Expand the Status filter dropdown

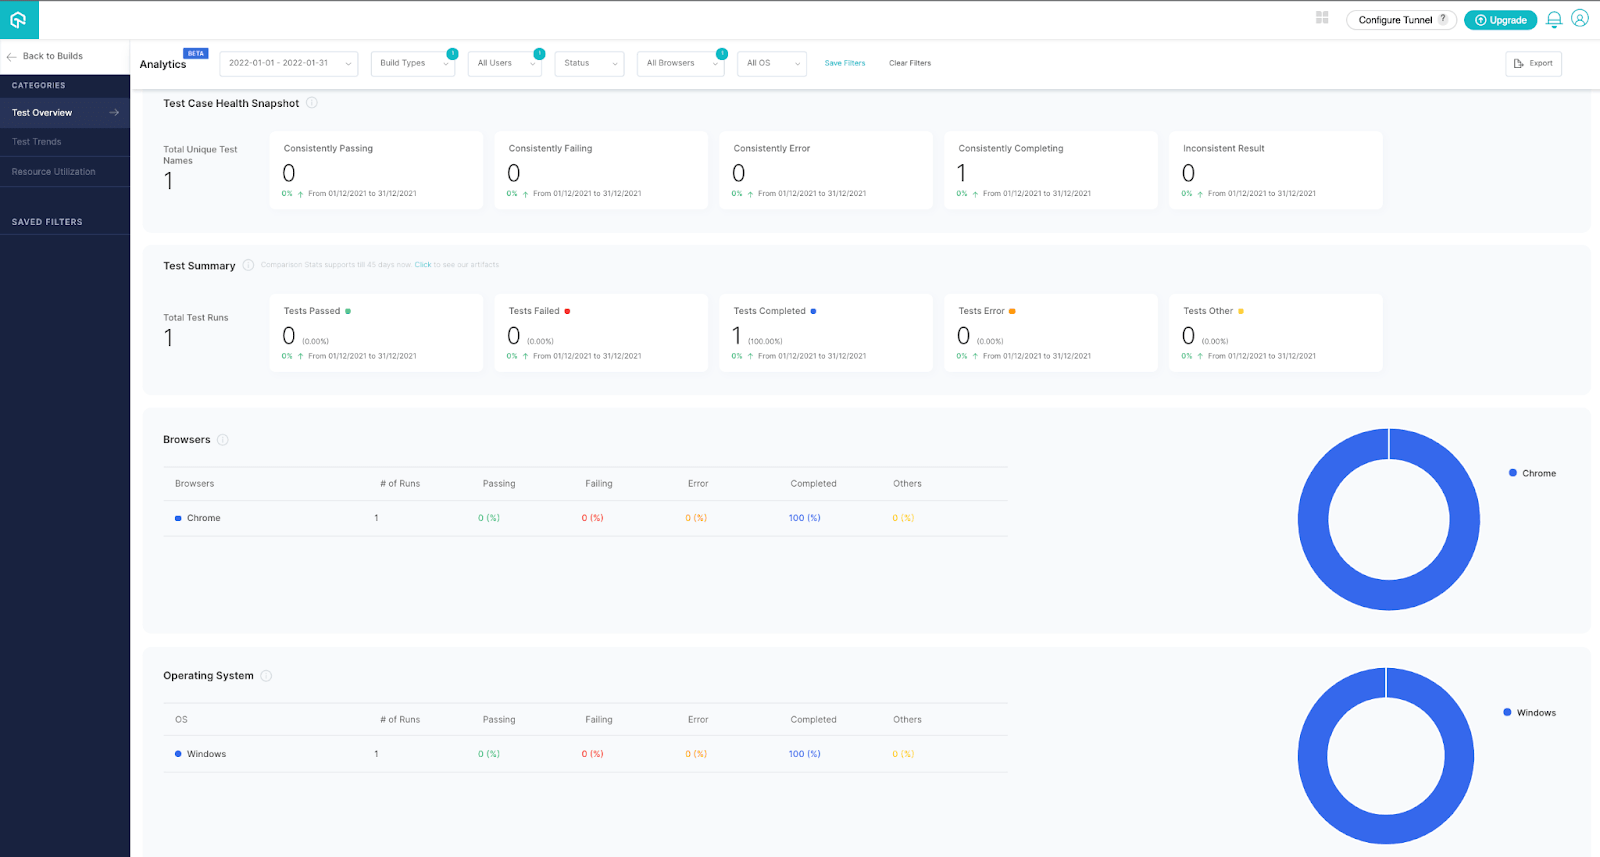[589, 63]
